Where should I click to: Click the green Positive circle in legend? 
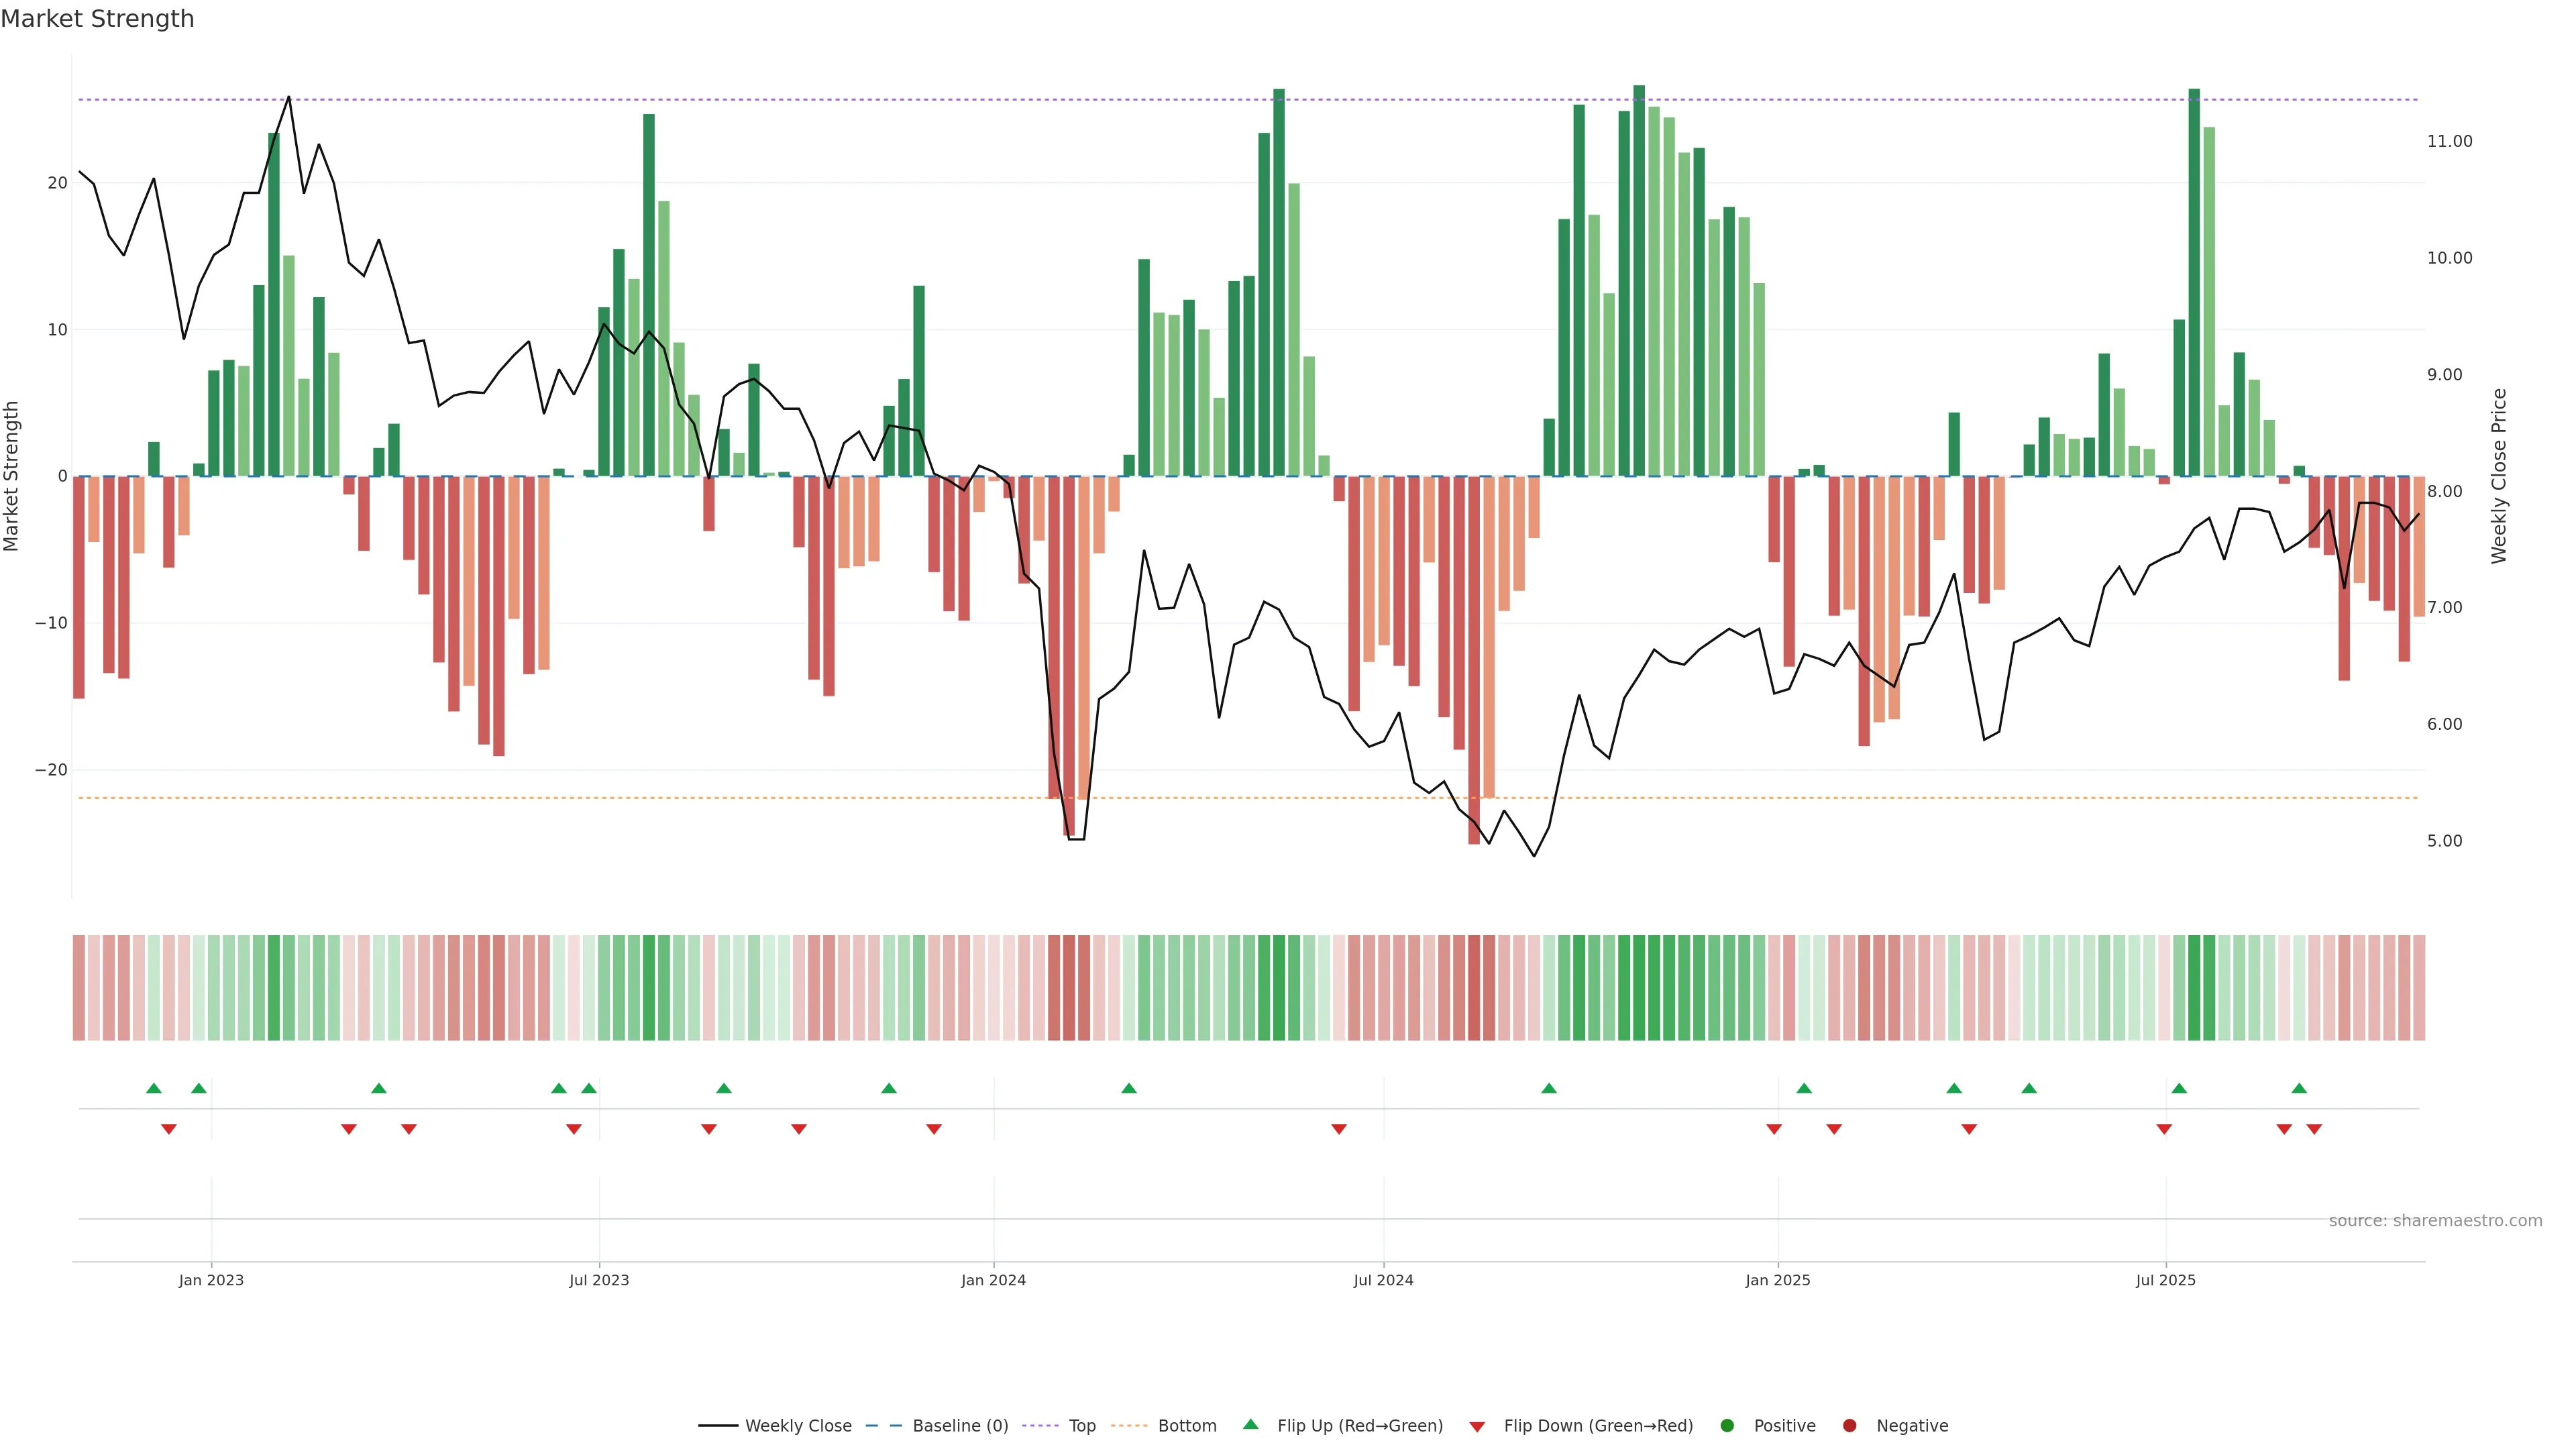point(1727,1426)
